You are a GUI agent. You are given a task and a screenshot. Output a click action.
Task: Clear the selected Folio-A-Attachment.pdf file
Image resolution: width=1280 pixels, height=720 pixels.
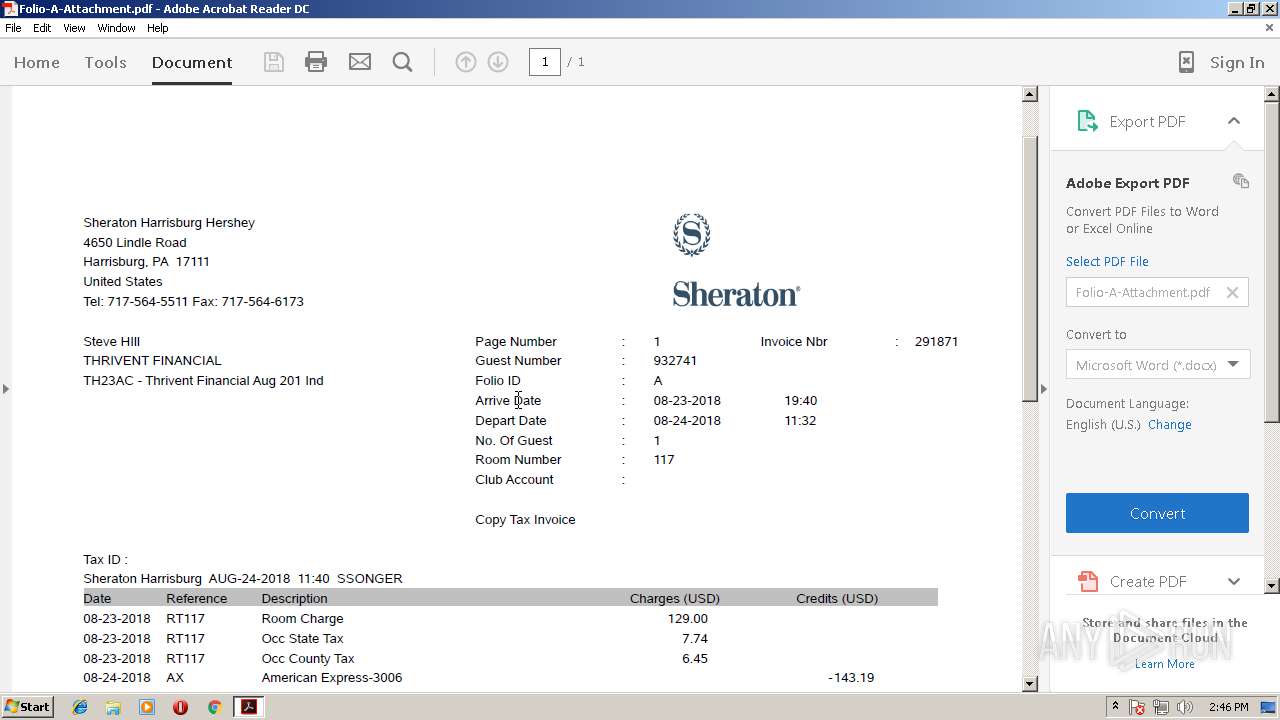pyautogui.click(x=1232, y=292)
